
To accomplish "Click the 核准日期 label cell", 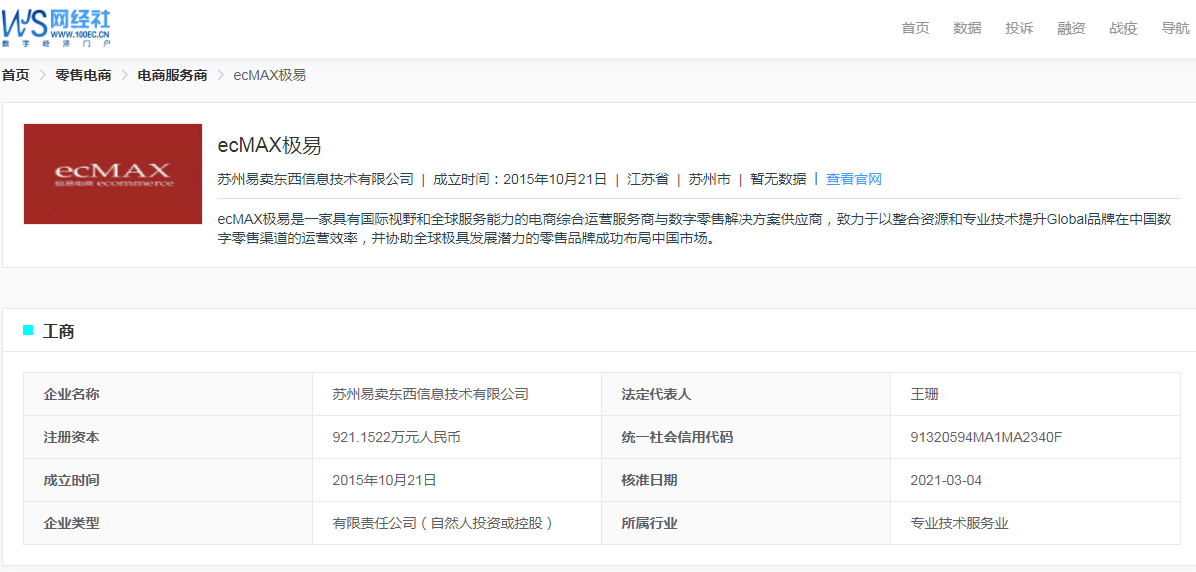I will [x=746, y=480].
